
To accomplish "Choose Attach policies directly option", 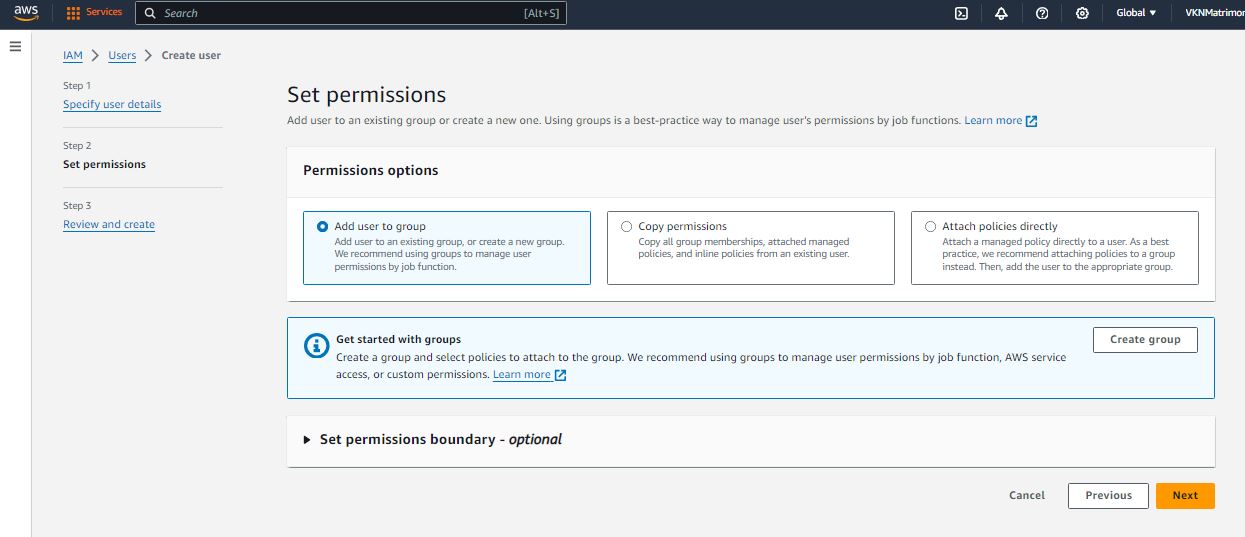I will pos(931,227).
